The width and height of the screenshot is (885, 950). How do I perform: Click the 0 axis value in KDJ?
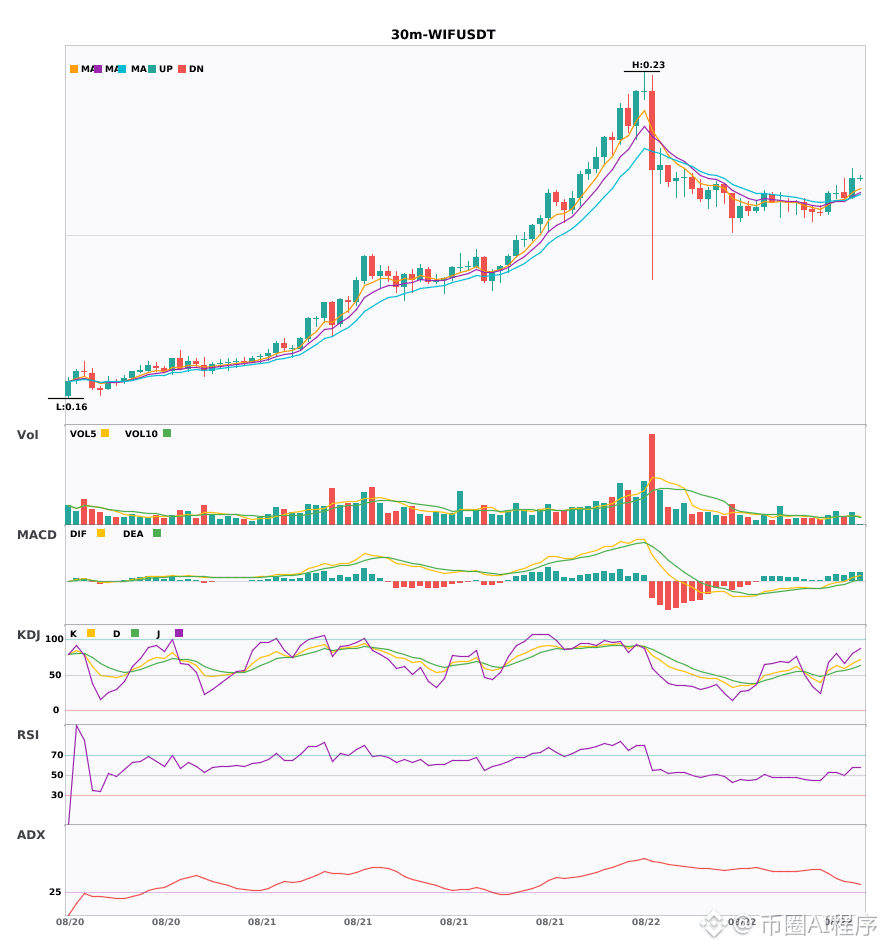56,710
